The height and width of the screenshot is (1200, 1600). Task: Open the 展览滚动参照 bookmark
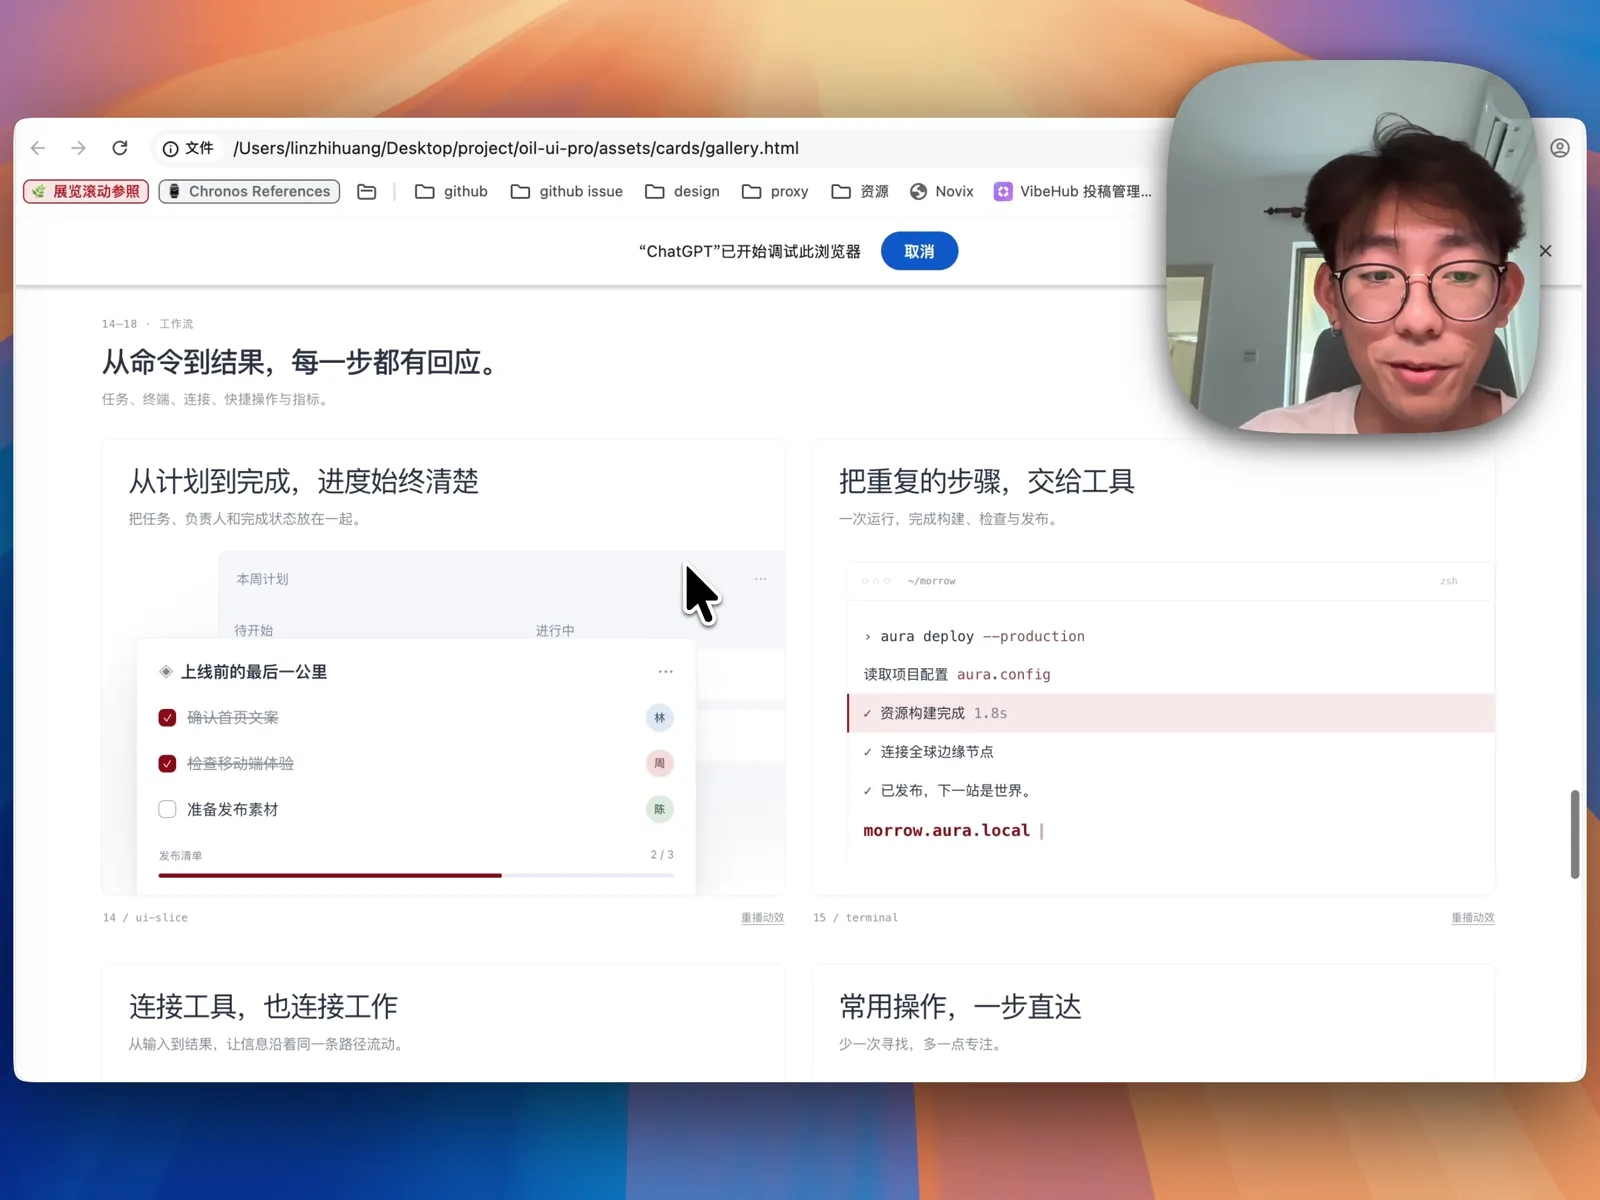(x=86, y=191)
